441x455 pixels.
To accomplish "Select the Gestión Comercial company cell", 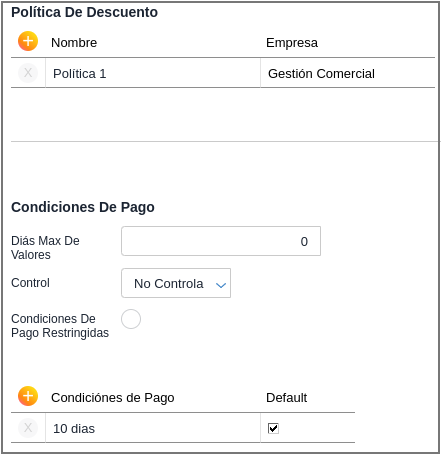I will tap(348, 73).
